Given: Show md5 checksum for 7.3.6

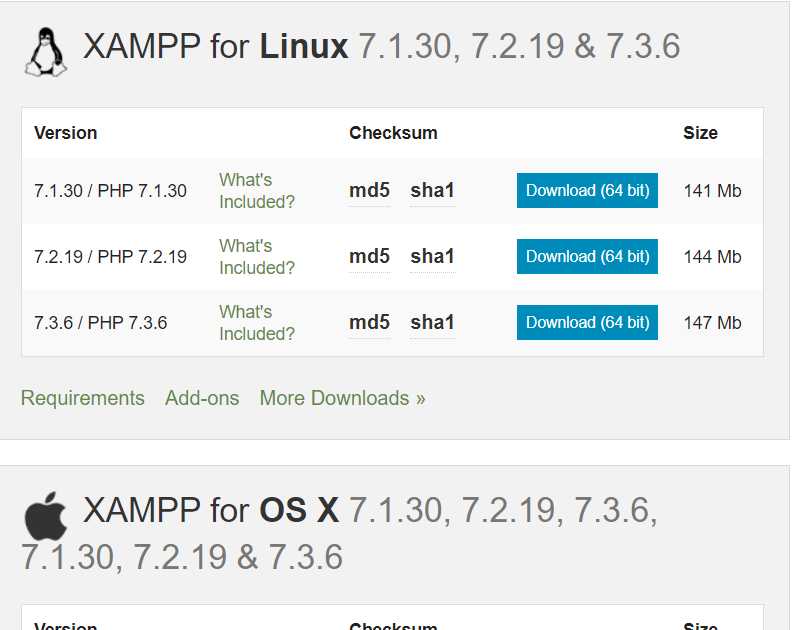Looking at the screenshot, I should coord(369,322).
